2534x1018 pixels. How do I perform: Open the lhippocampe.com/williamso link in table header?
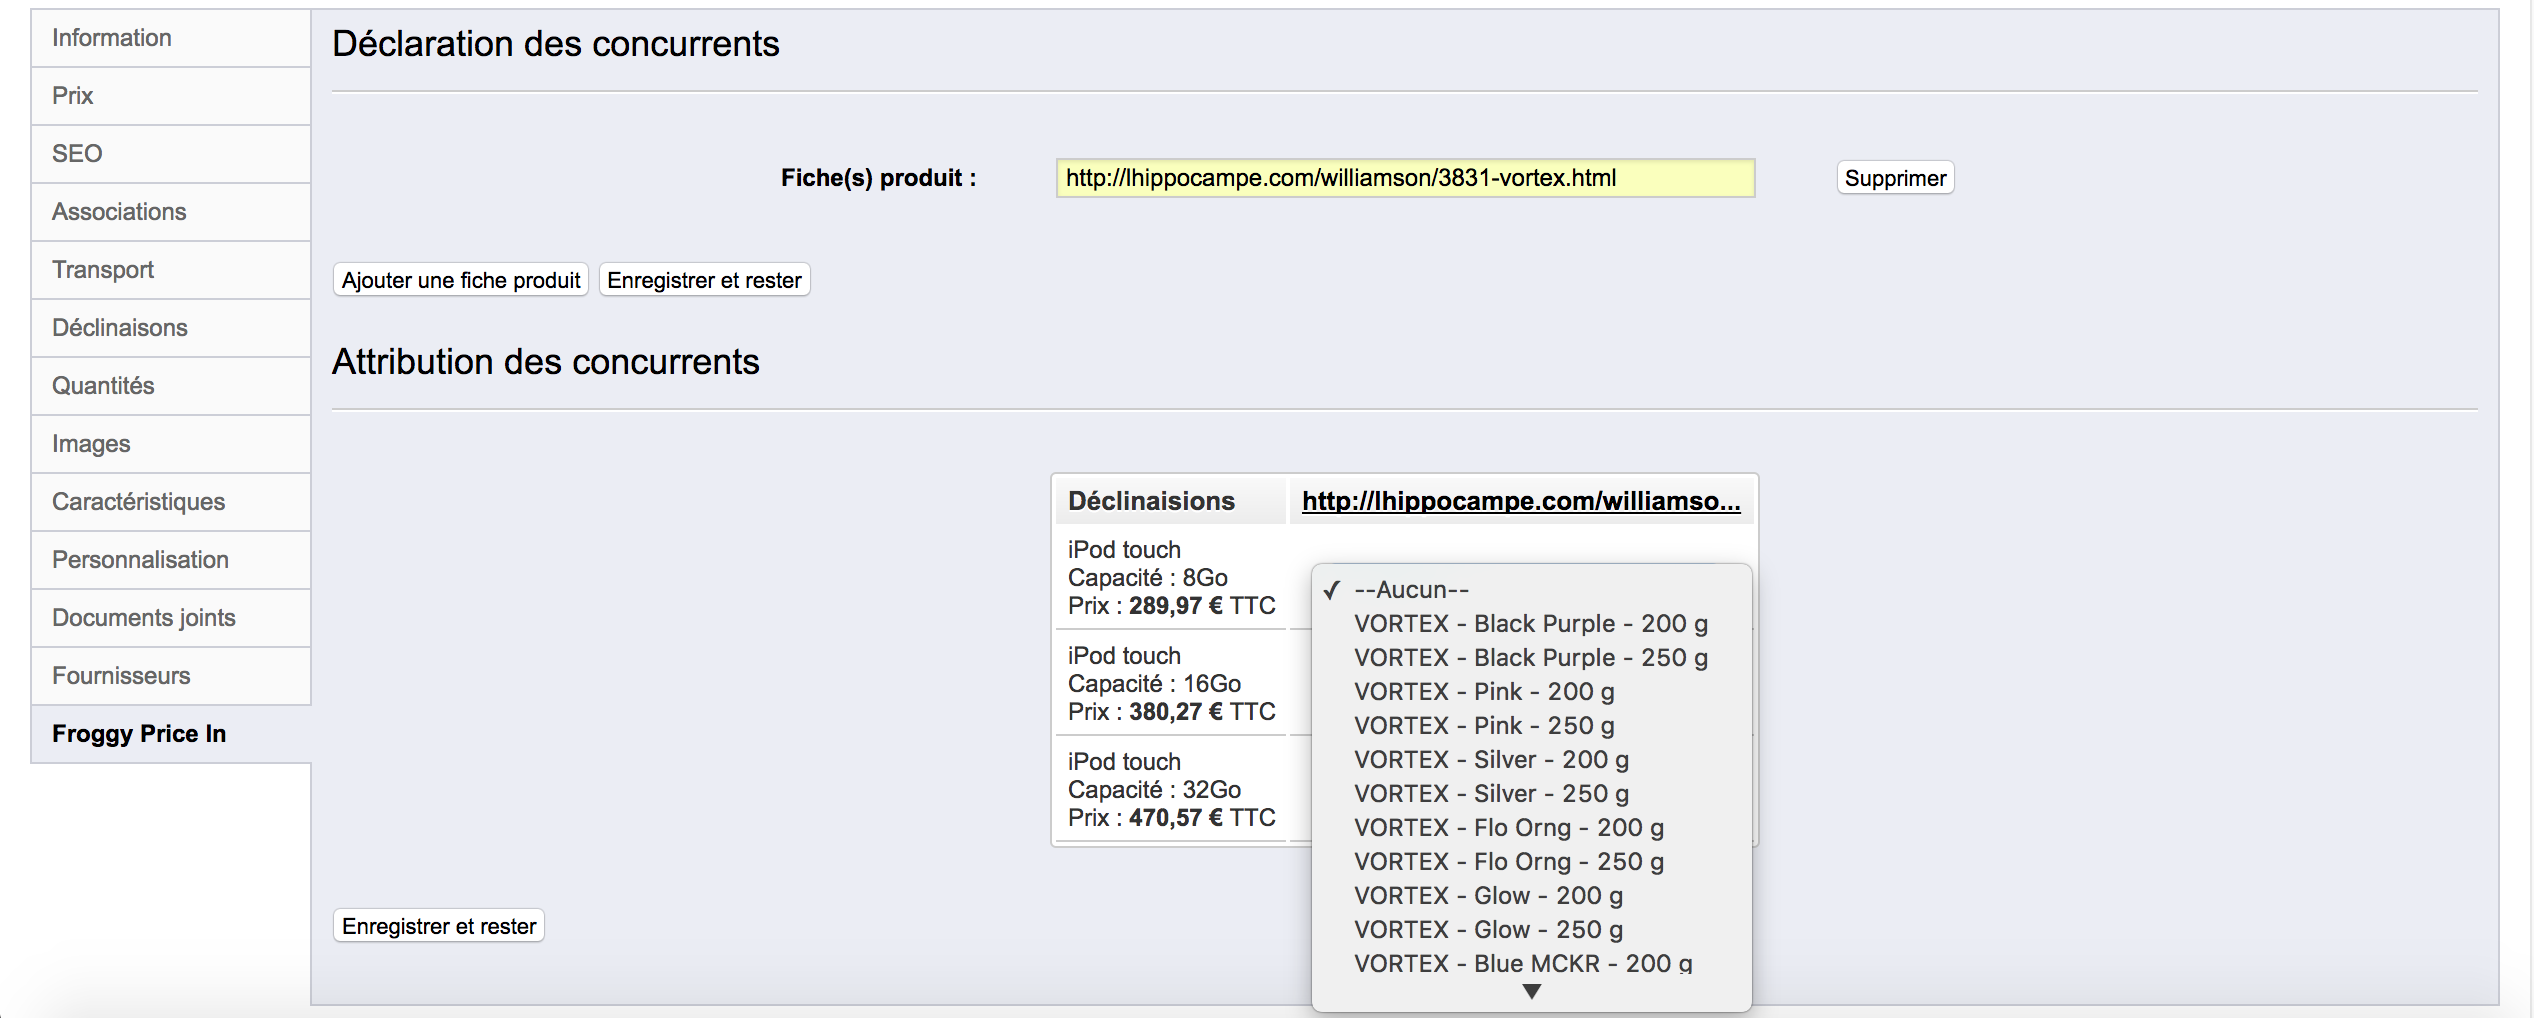(x=1521, y=501)
